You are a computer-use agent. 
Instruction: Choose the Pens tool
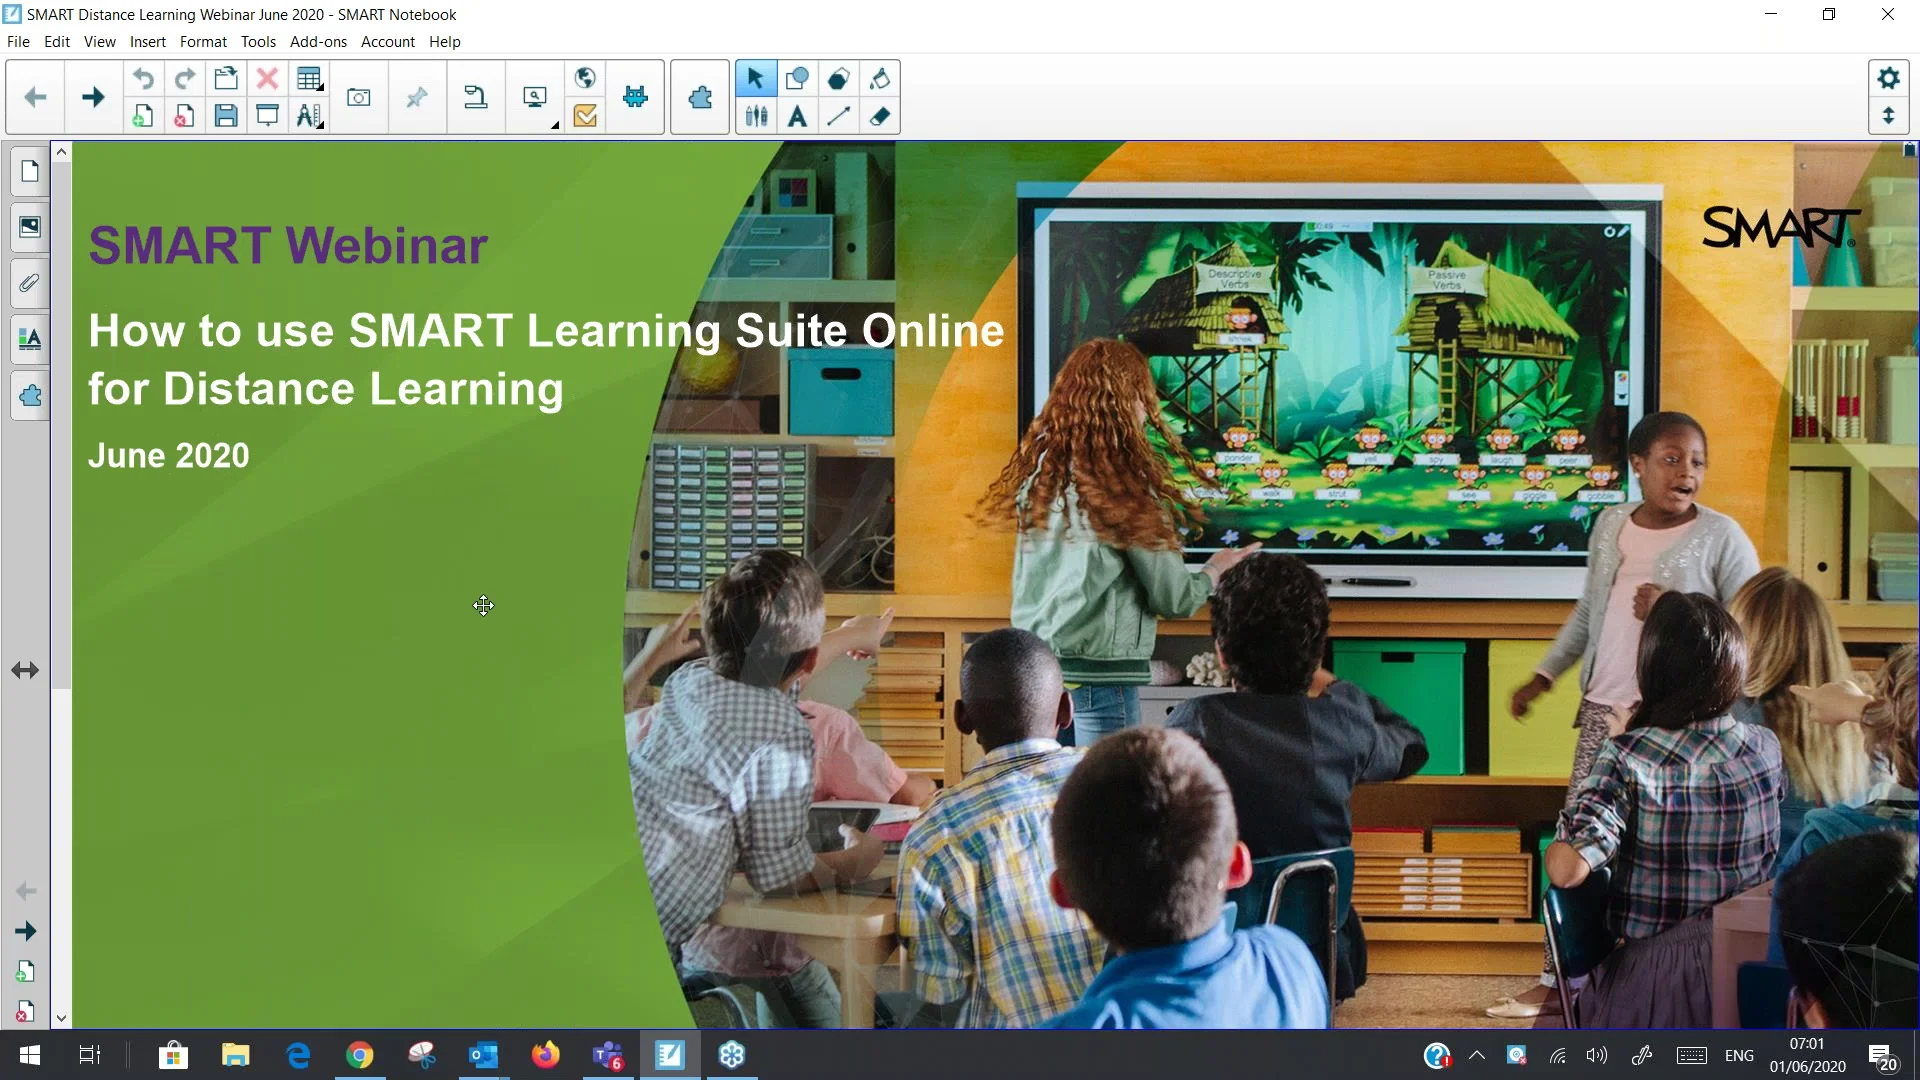(x=756, y=116)
